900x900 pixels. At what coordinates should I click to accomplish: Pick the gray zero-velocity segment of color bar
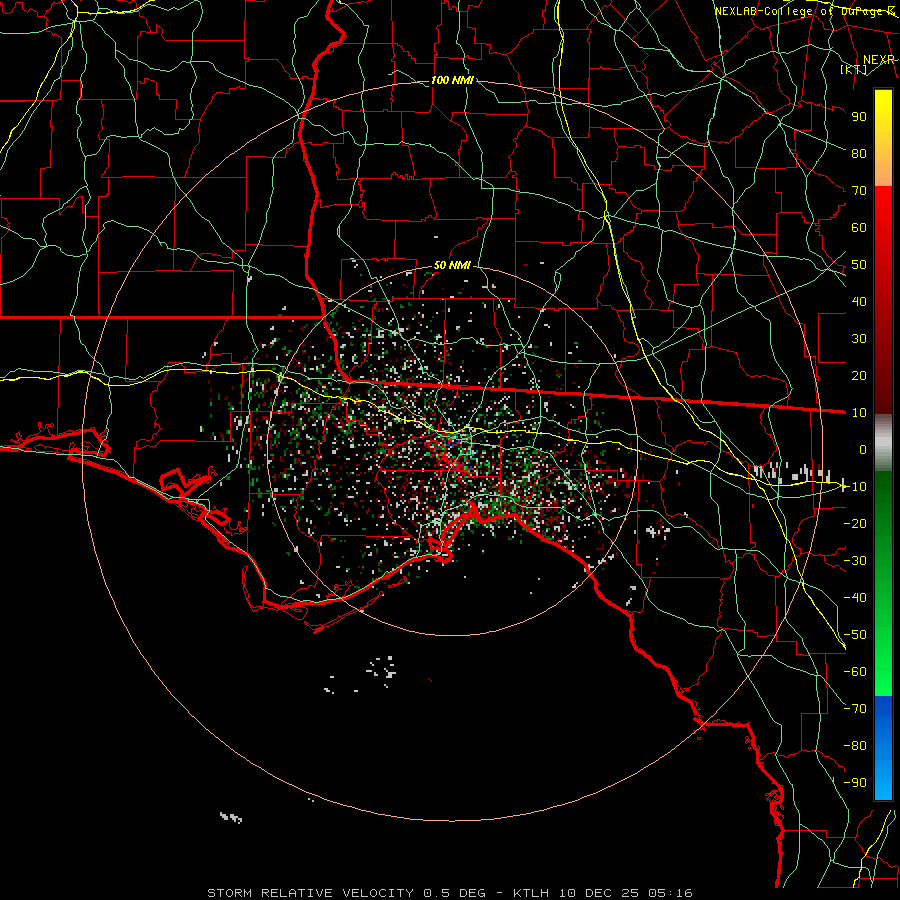(x=883, y=443)
